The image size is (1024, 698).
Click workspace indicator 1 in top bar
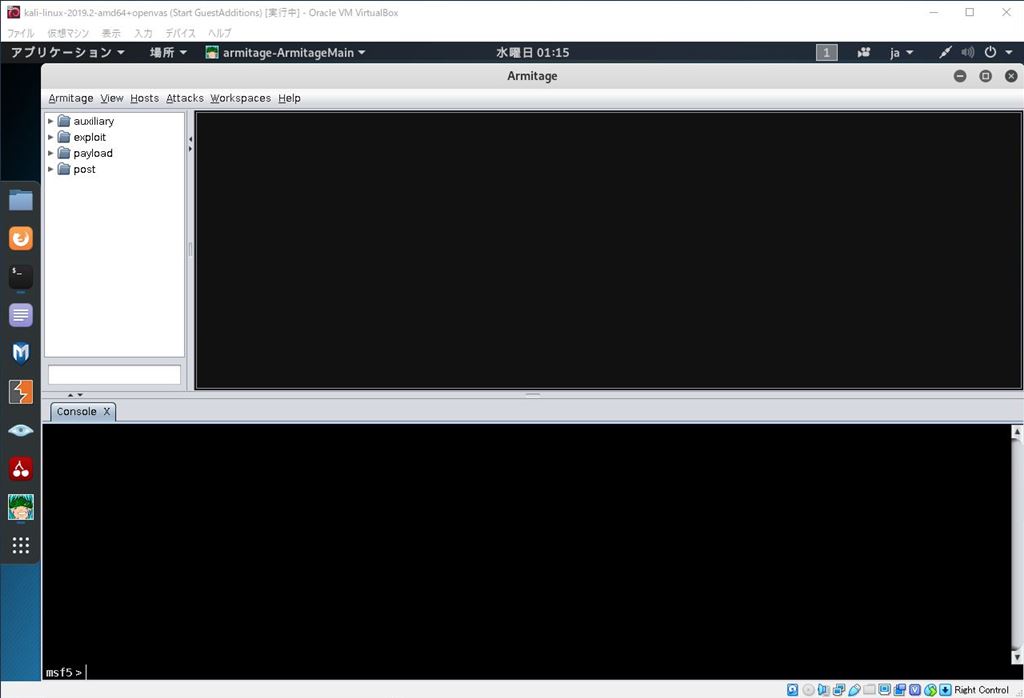coord(827,52)
